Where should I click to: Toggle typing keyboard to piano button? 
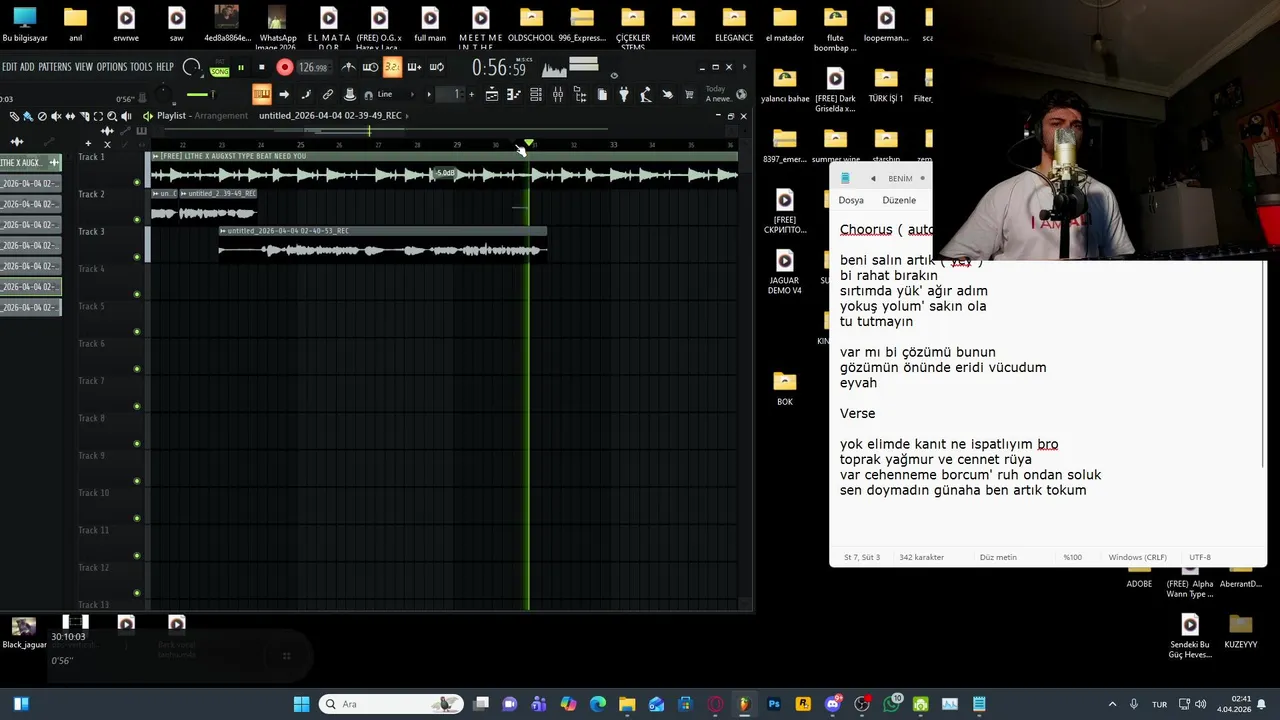click(x=262, y=94)
